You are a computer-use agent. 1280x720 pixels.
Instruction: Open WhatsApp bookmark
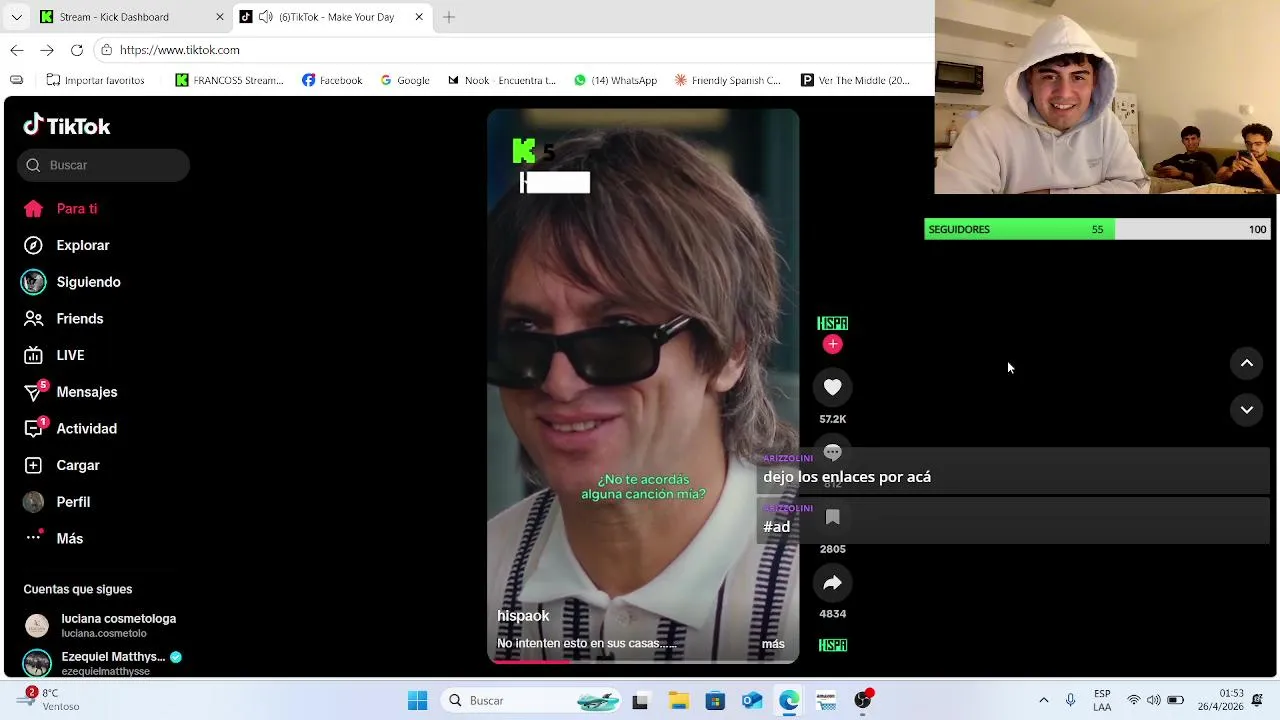pos(615,80)
